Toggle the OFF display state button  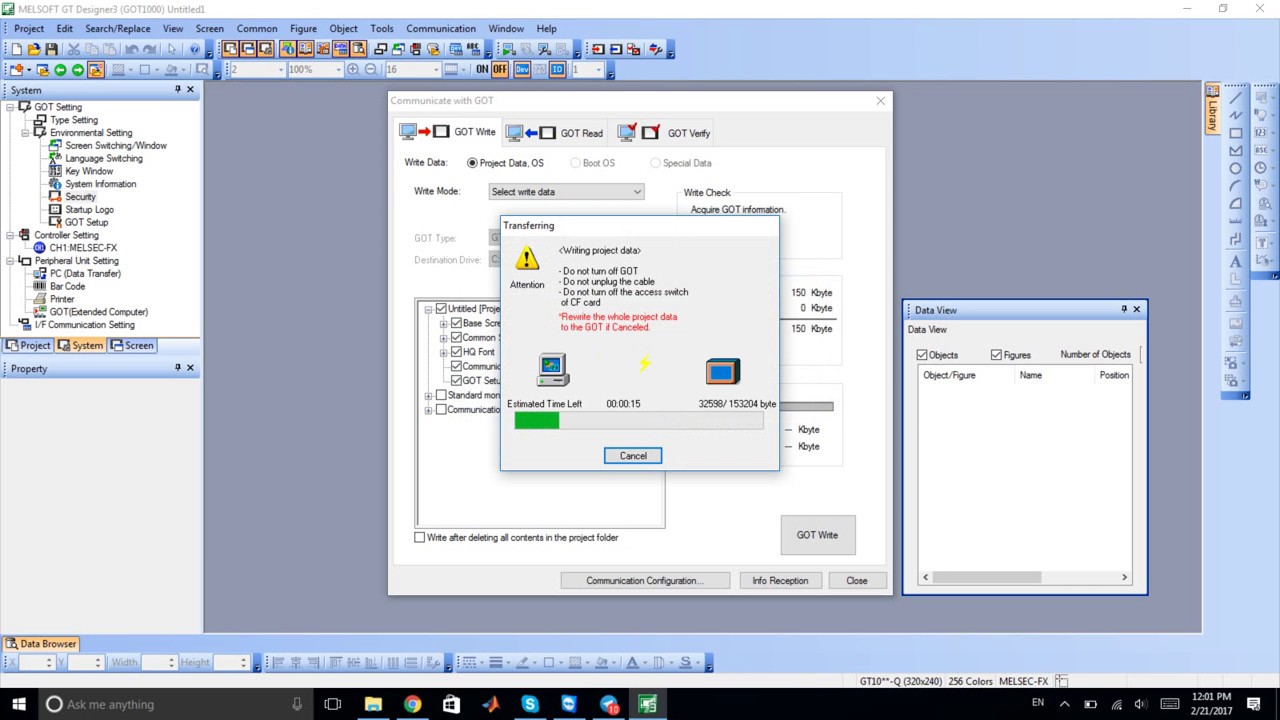(x=500, y=70)
